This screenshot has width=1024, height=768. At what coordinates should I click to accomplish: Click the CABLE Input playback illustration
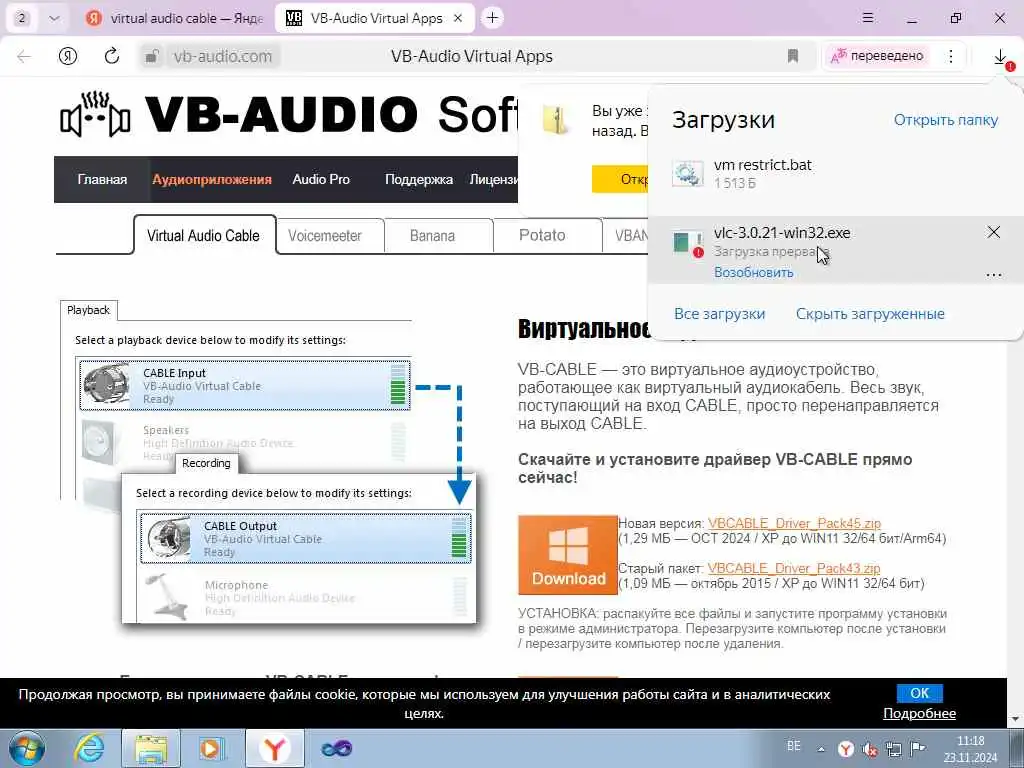click(x=245, y=385)
